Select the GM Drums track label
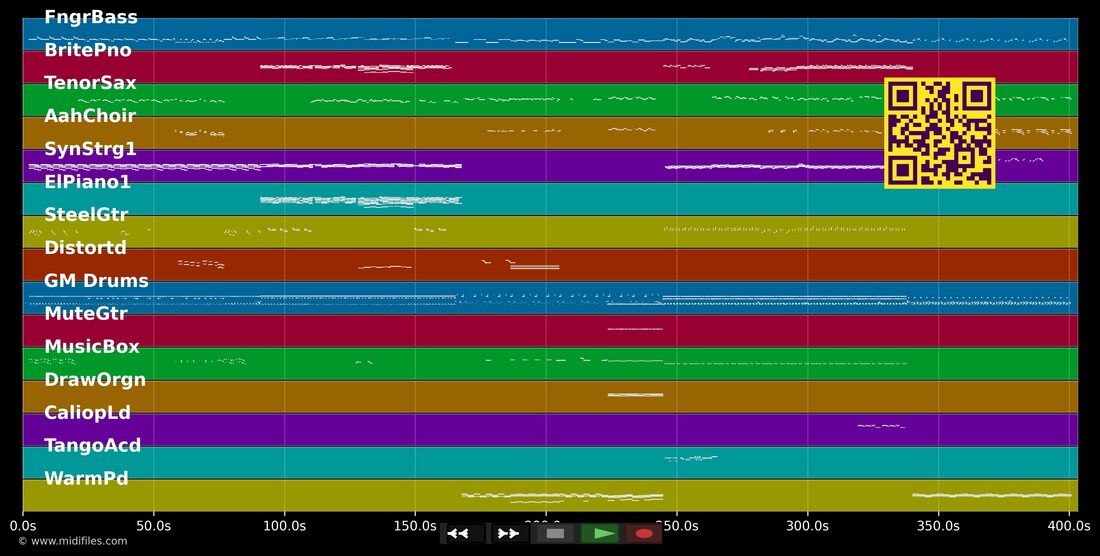 click(96, 281)
